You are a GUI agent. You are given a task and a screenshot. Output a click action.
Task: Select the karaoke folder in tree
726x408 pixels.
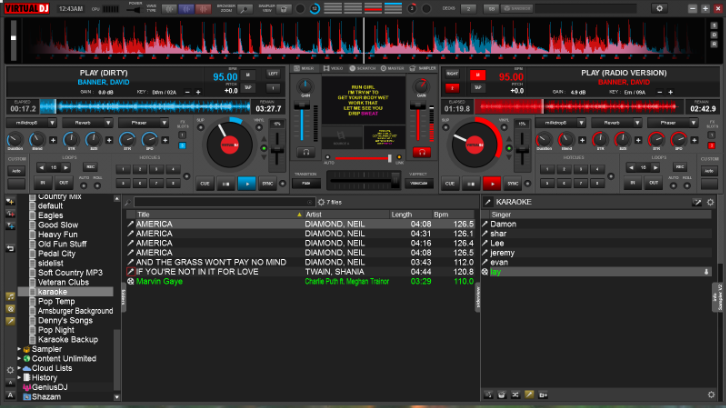[52, 292]
